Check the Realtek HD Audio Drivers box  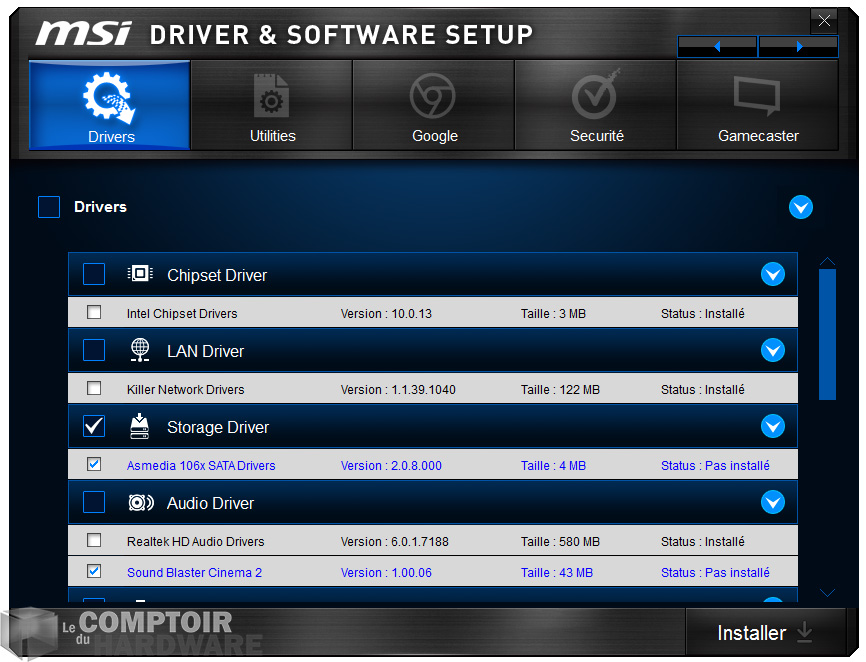coord(94,540)
